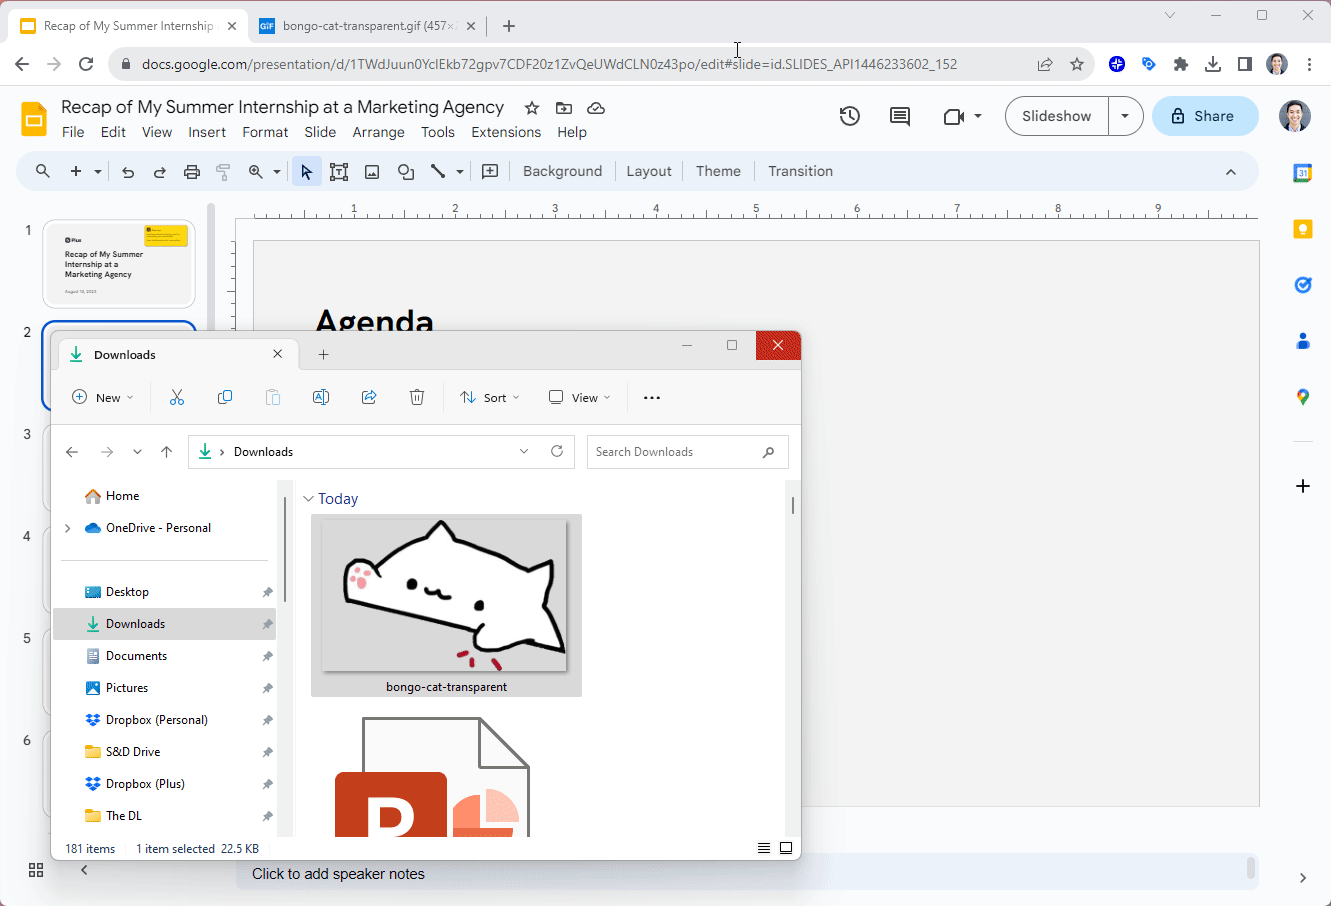This screenshot has height=906, width=1331.
Task: Click the Add comment toolbar icon
Action: (490, 172)
